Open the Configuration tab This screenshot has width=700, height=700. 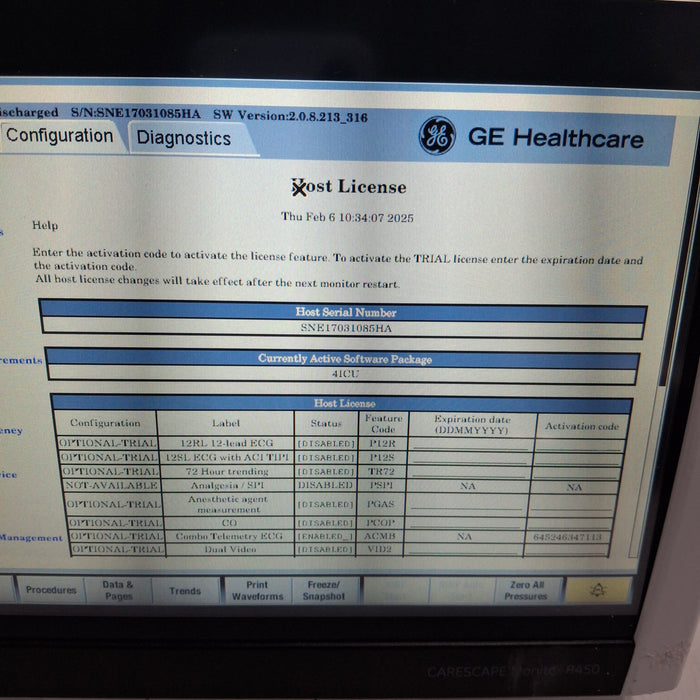pyautogui.click(x=60, y=136)
